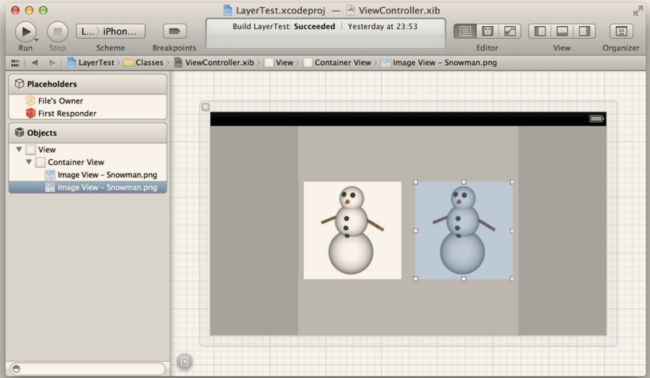Collapse the Container View disclosure triangle
This screenshot has height=378, width=650.
(x=29, y=162)
